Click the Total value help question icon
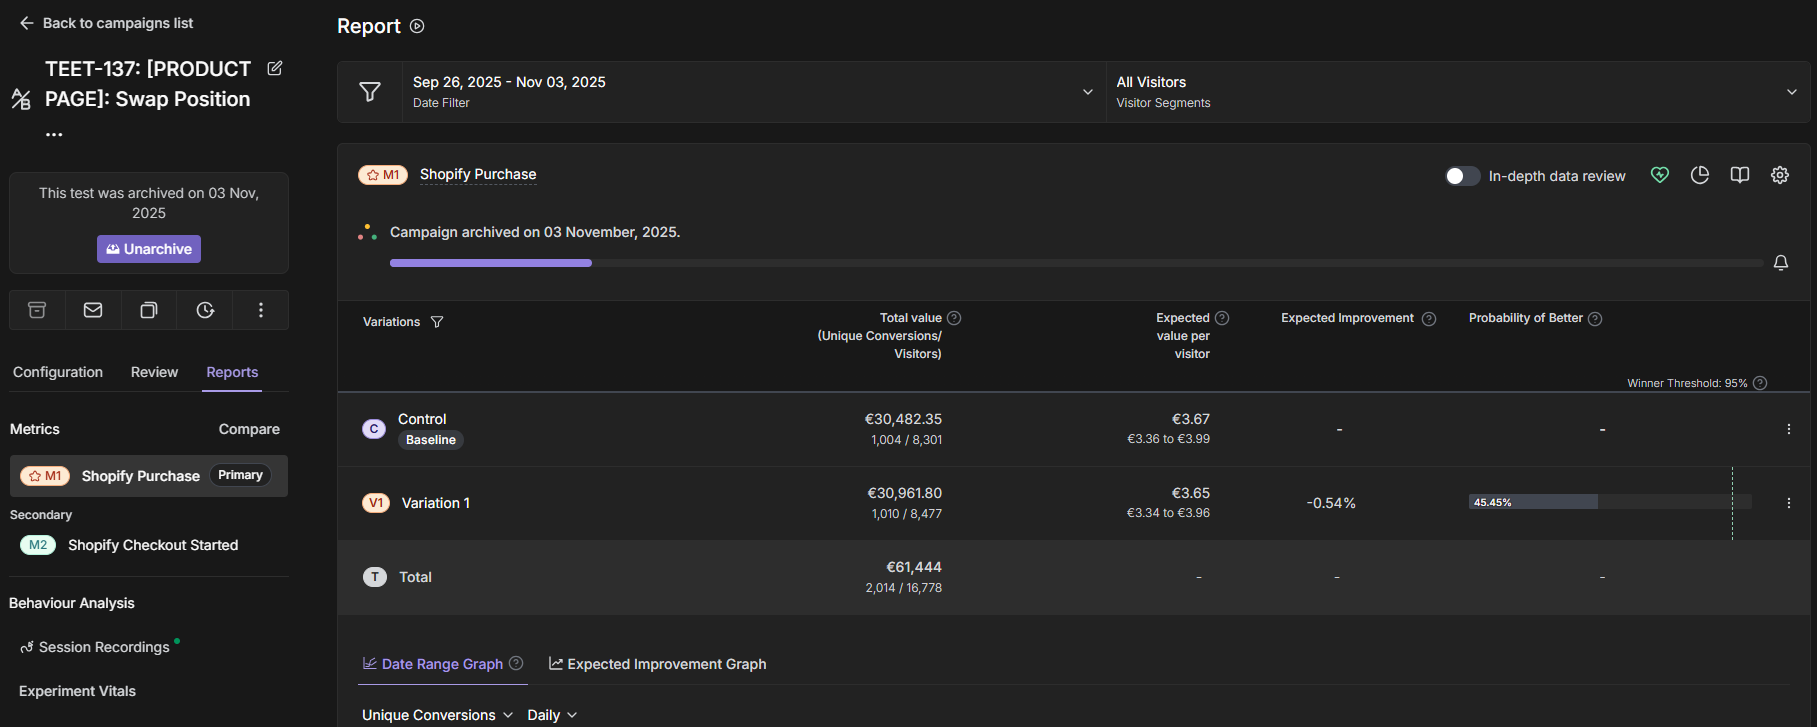The image size is (1817, 727). tap(954, 318)
